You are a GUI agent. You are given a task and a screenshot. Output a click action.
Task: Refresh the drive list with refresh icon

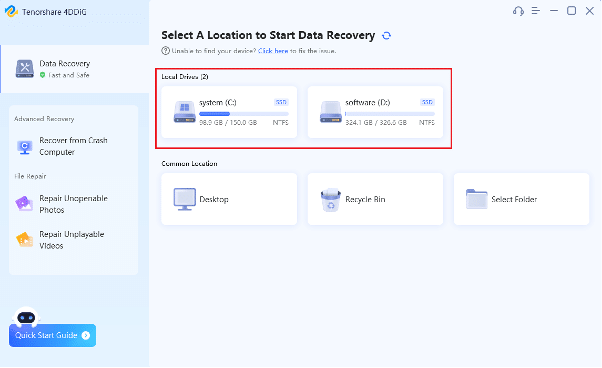[387, 36]
